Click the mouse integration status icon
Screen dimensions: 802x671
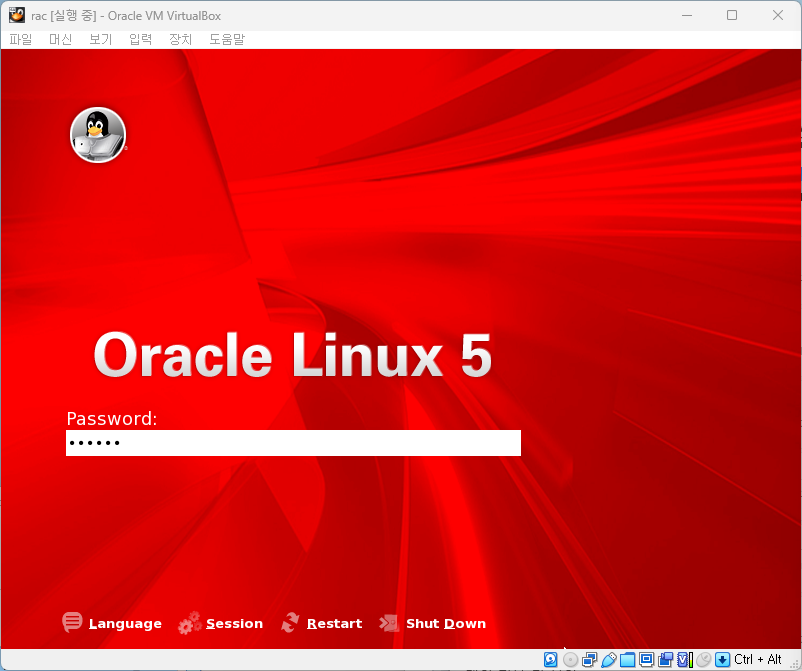pos(704,660)
